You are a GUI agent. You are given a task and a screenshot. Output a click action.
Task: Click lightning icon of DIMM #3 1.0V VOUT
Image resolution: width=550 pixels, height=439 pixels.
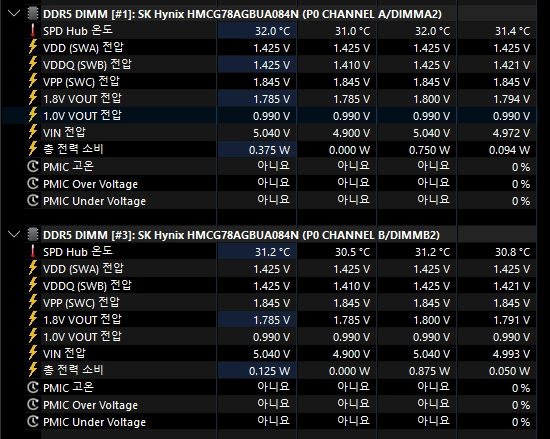tap(33, 337)
